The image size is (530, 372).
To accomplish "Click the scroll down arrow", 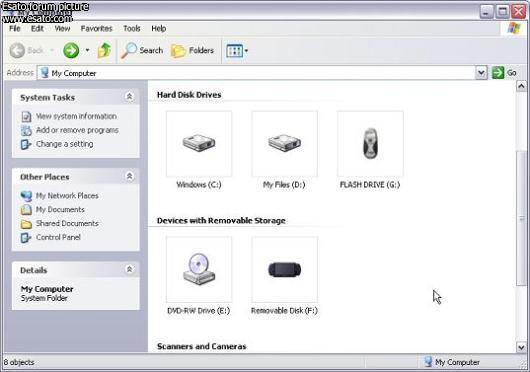I will point(521,347).
